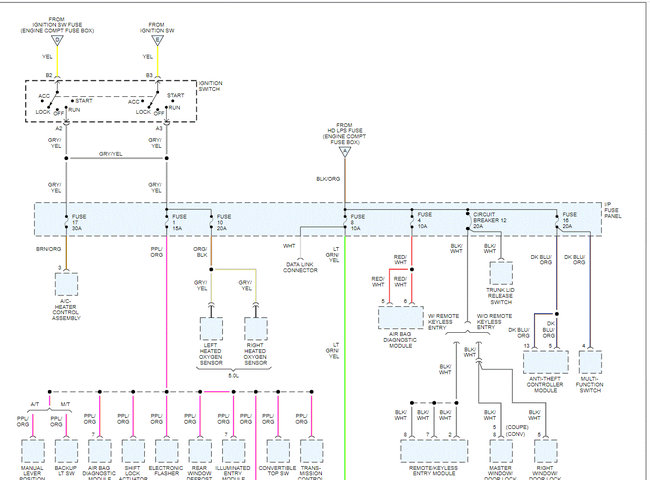Click the A2 terminal label
650x480 pixels.
[59, 128]
